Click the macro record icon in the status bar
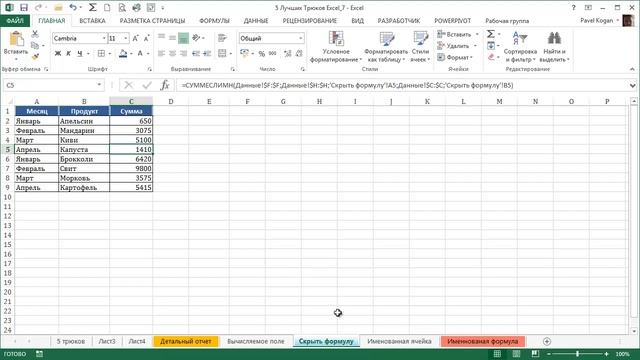Image resolution: width=640 pixels, height=360 pixels. click(x=39, y=354)
